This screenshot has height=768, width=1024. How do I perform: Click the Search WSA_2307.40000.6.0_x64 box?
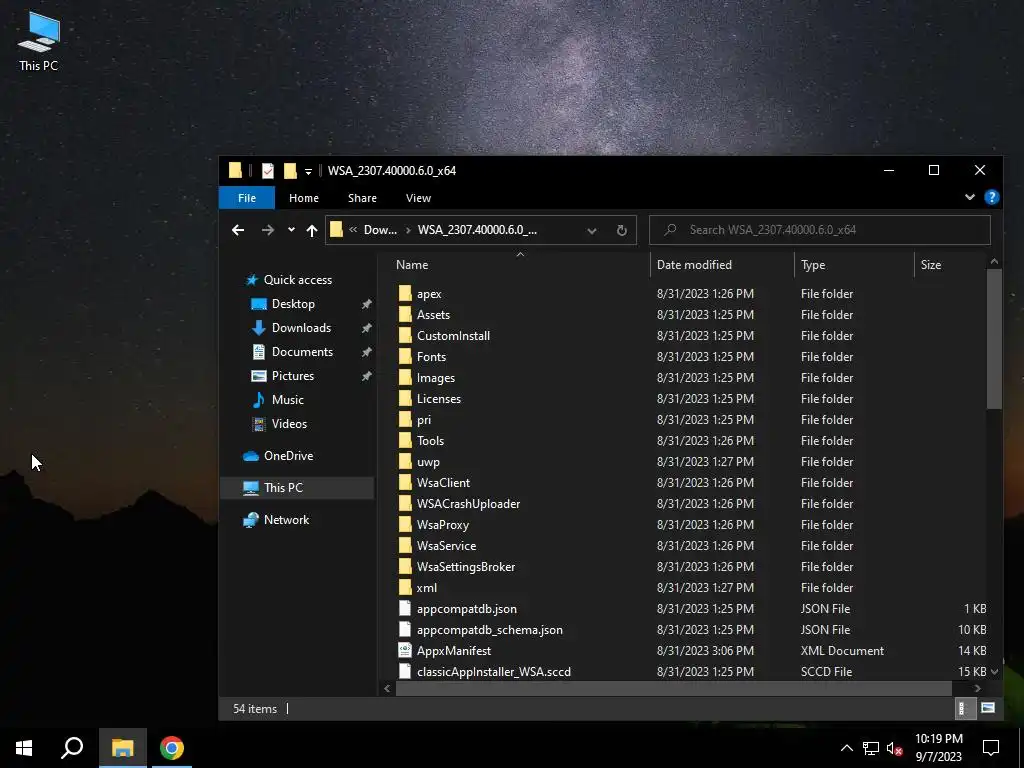point(820,230)
